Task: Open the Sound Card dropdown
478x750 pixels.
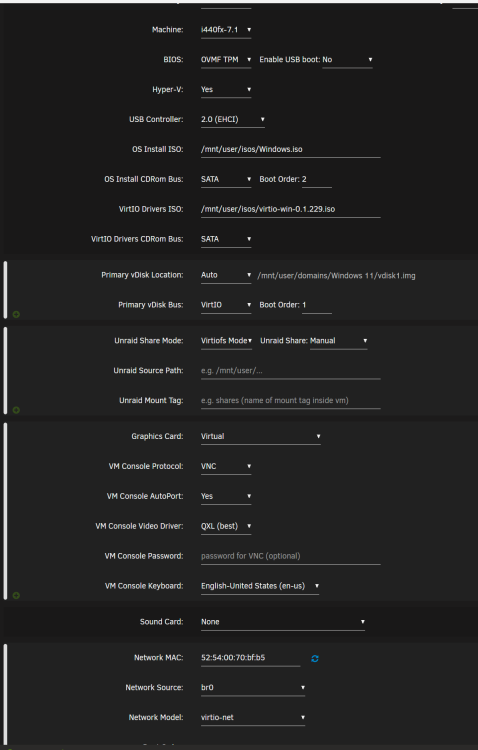Action: pos(283,622)
